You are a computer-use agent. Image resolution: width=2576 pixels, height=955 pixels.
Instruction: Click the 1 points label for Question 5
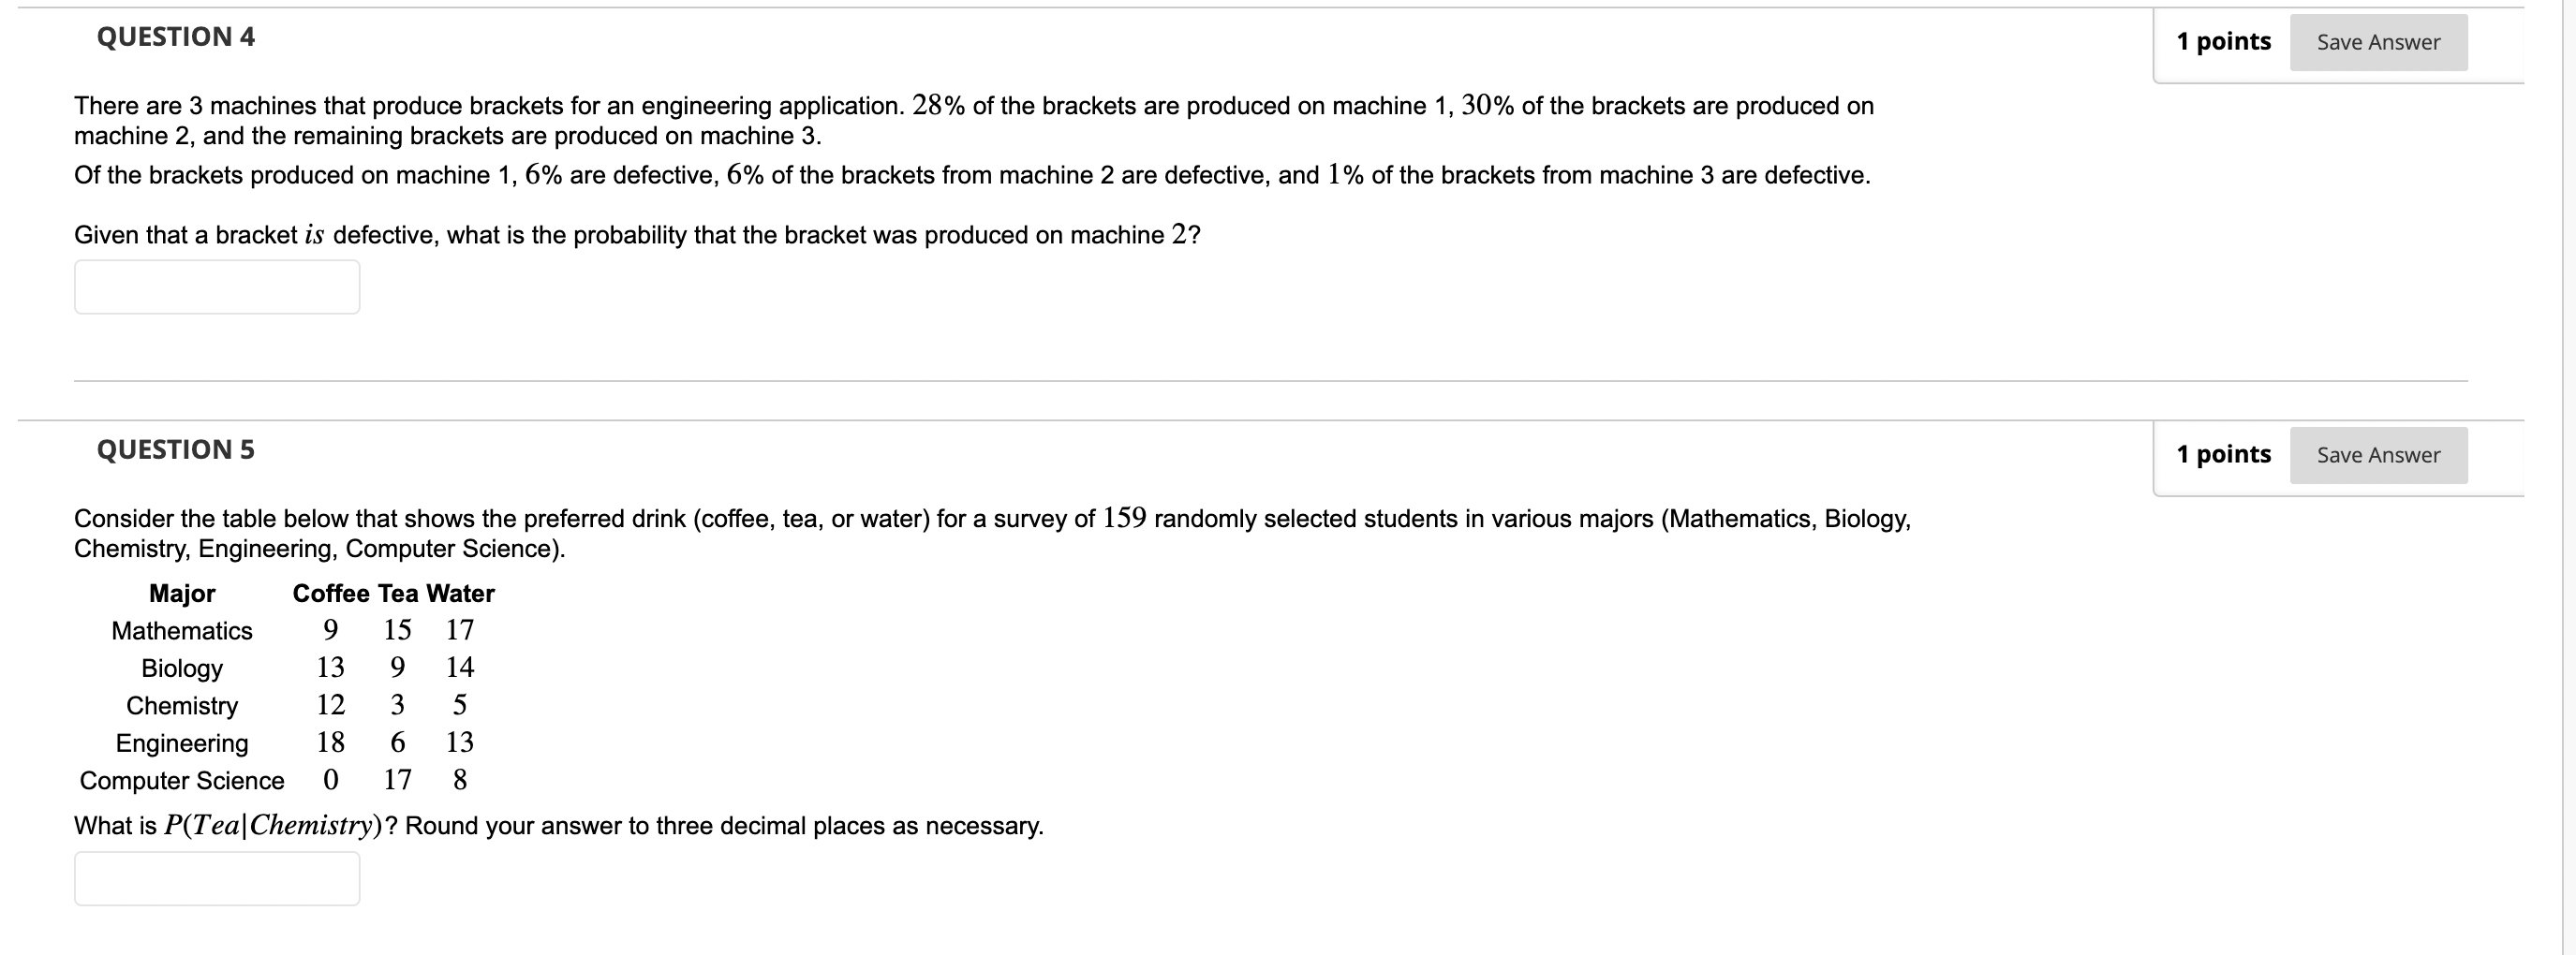pos(2224,454)
